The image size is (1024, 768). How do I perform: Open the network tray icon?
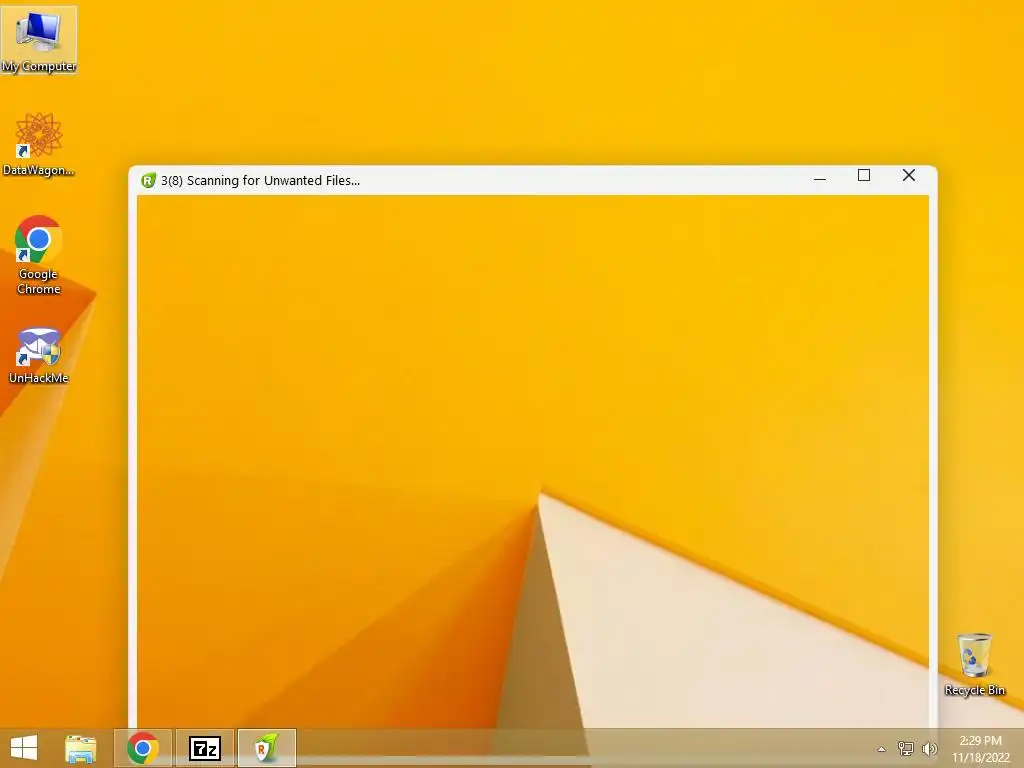point(905,748)
